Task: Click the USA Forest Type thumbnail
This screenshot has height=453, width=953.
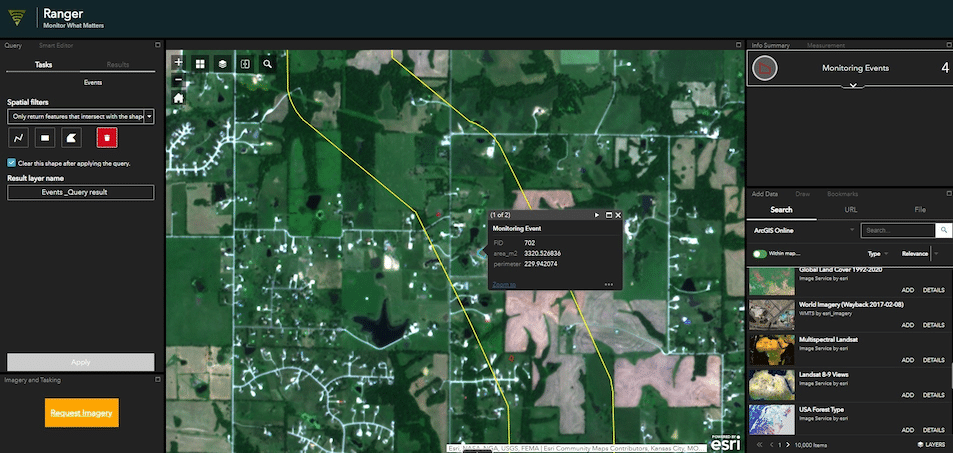Action: tap(771, 420)
